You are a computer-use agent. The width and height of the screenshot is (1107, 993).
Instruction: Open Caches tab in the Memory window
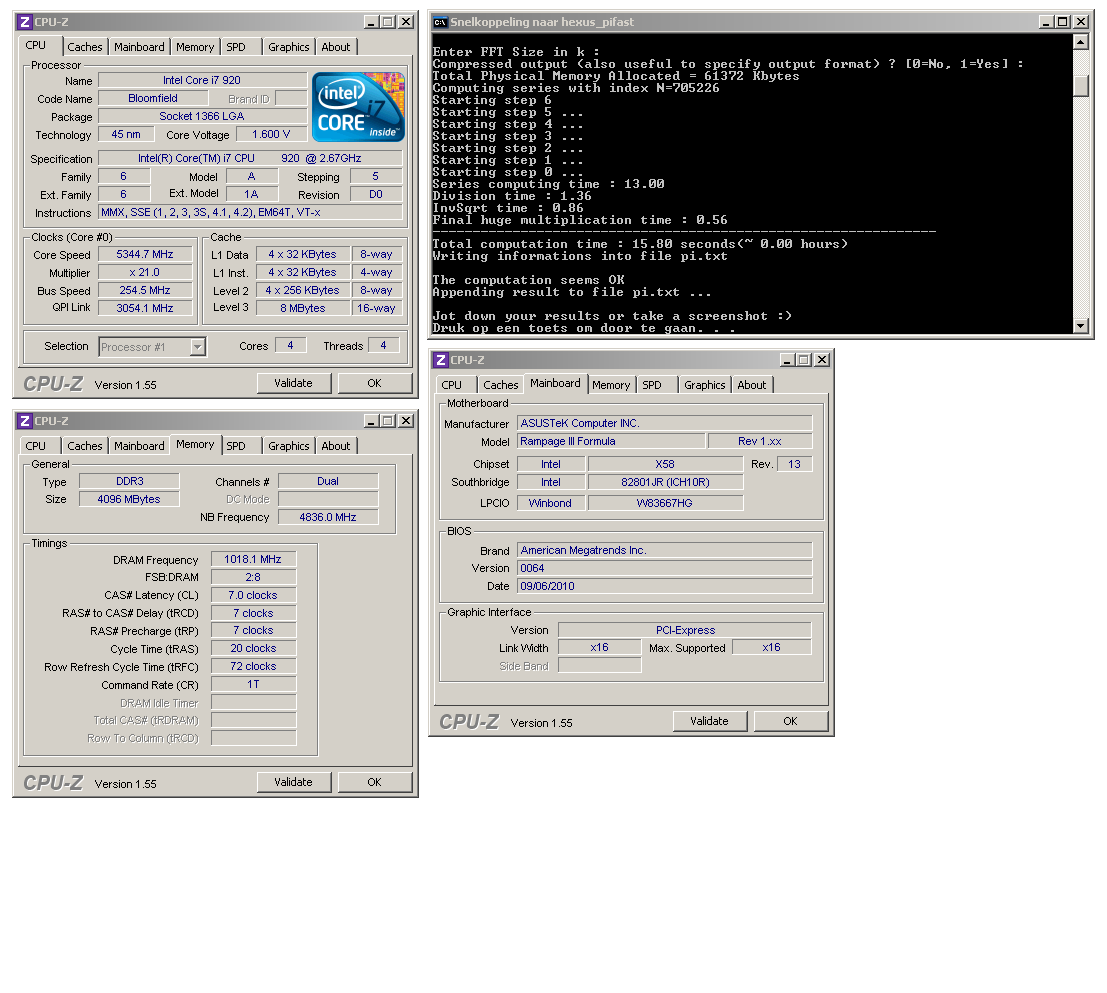tap(85, 446)
